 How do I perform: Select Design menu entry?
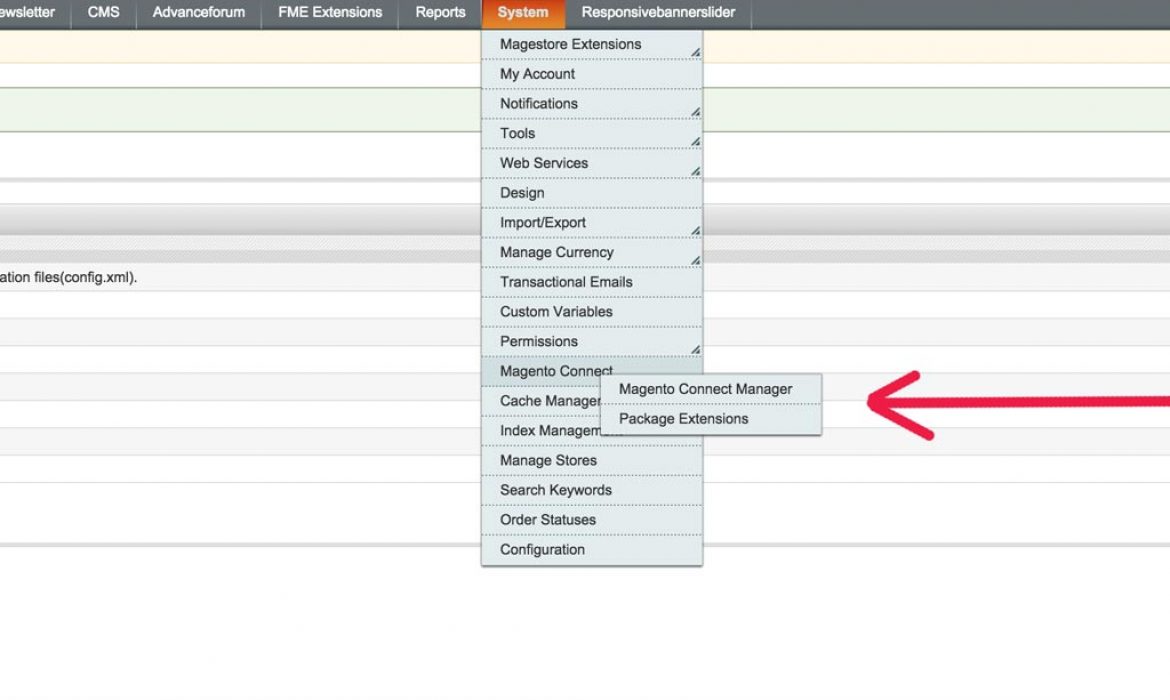(x=592, y=193)
